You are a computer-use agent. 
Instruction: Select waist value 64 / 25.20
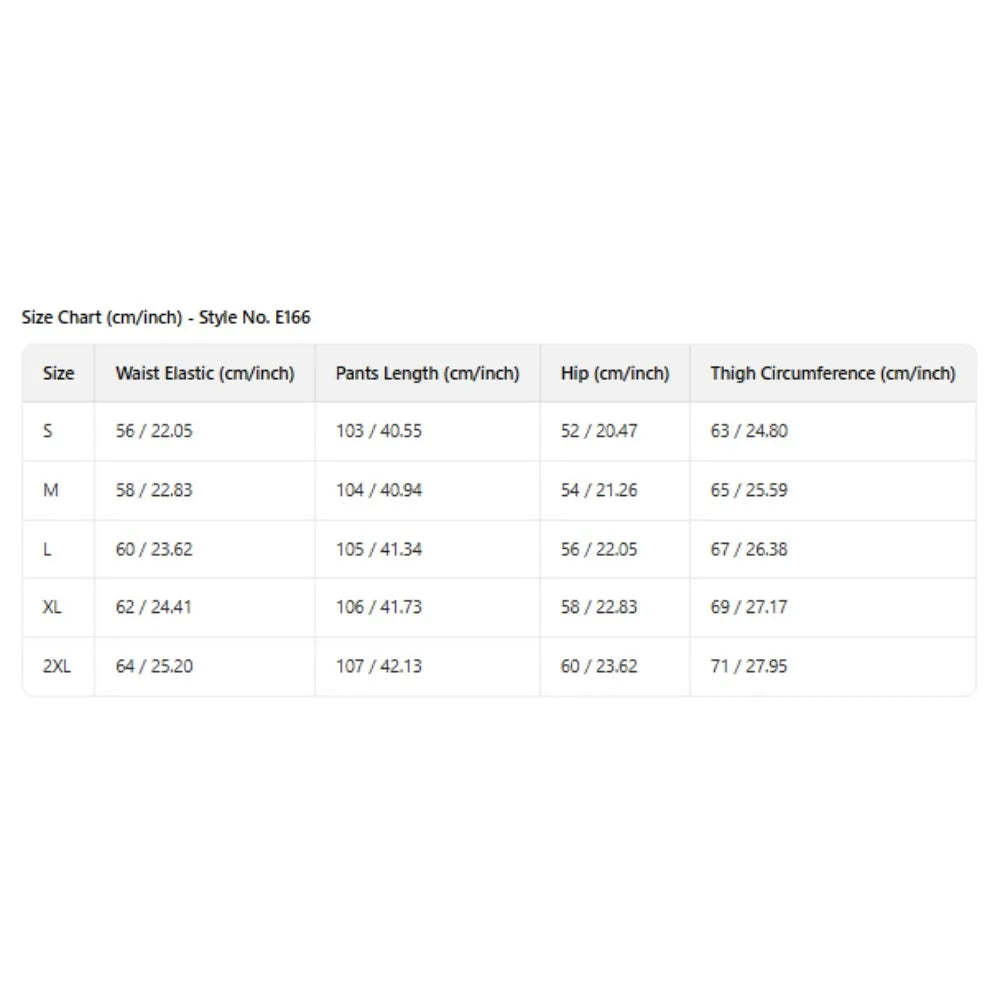click(x=154, y=666)
